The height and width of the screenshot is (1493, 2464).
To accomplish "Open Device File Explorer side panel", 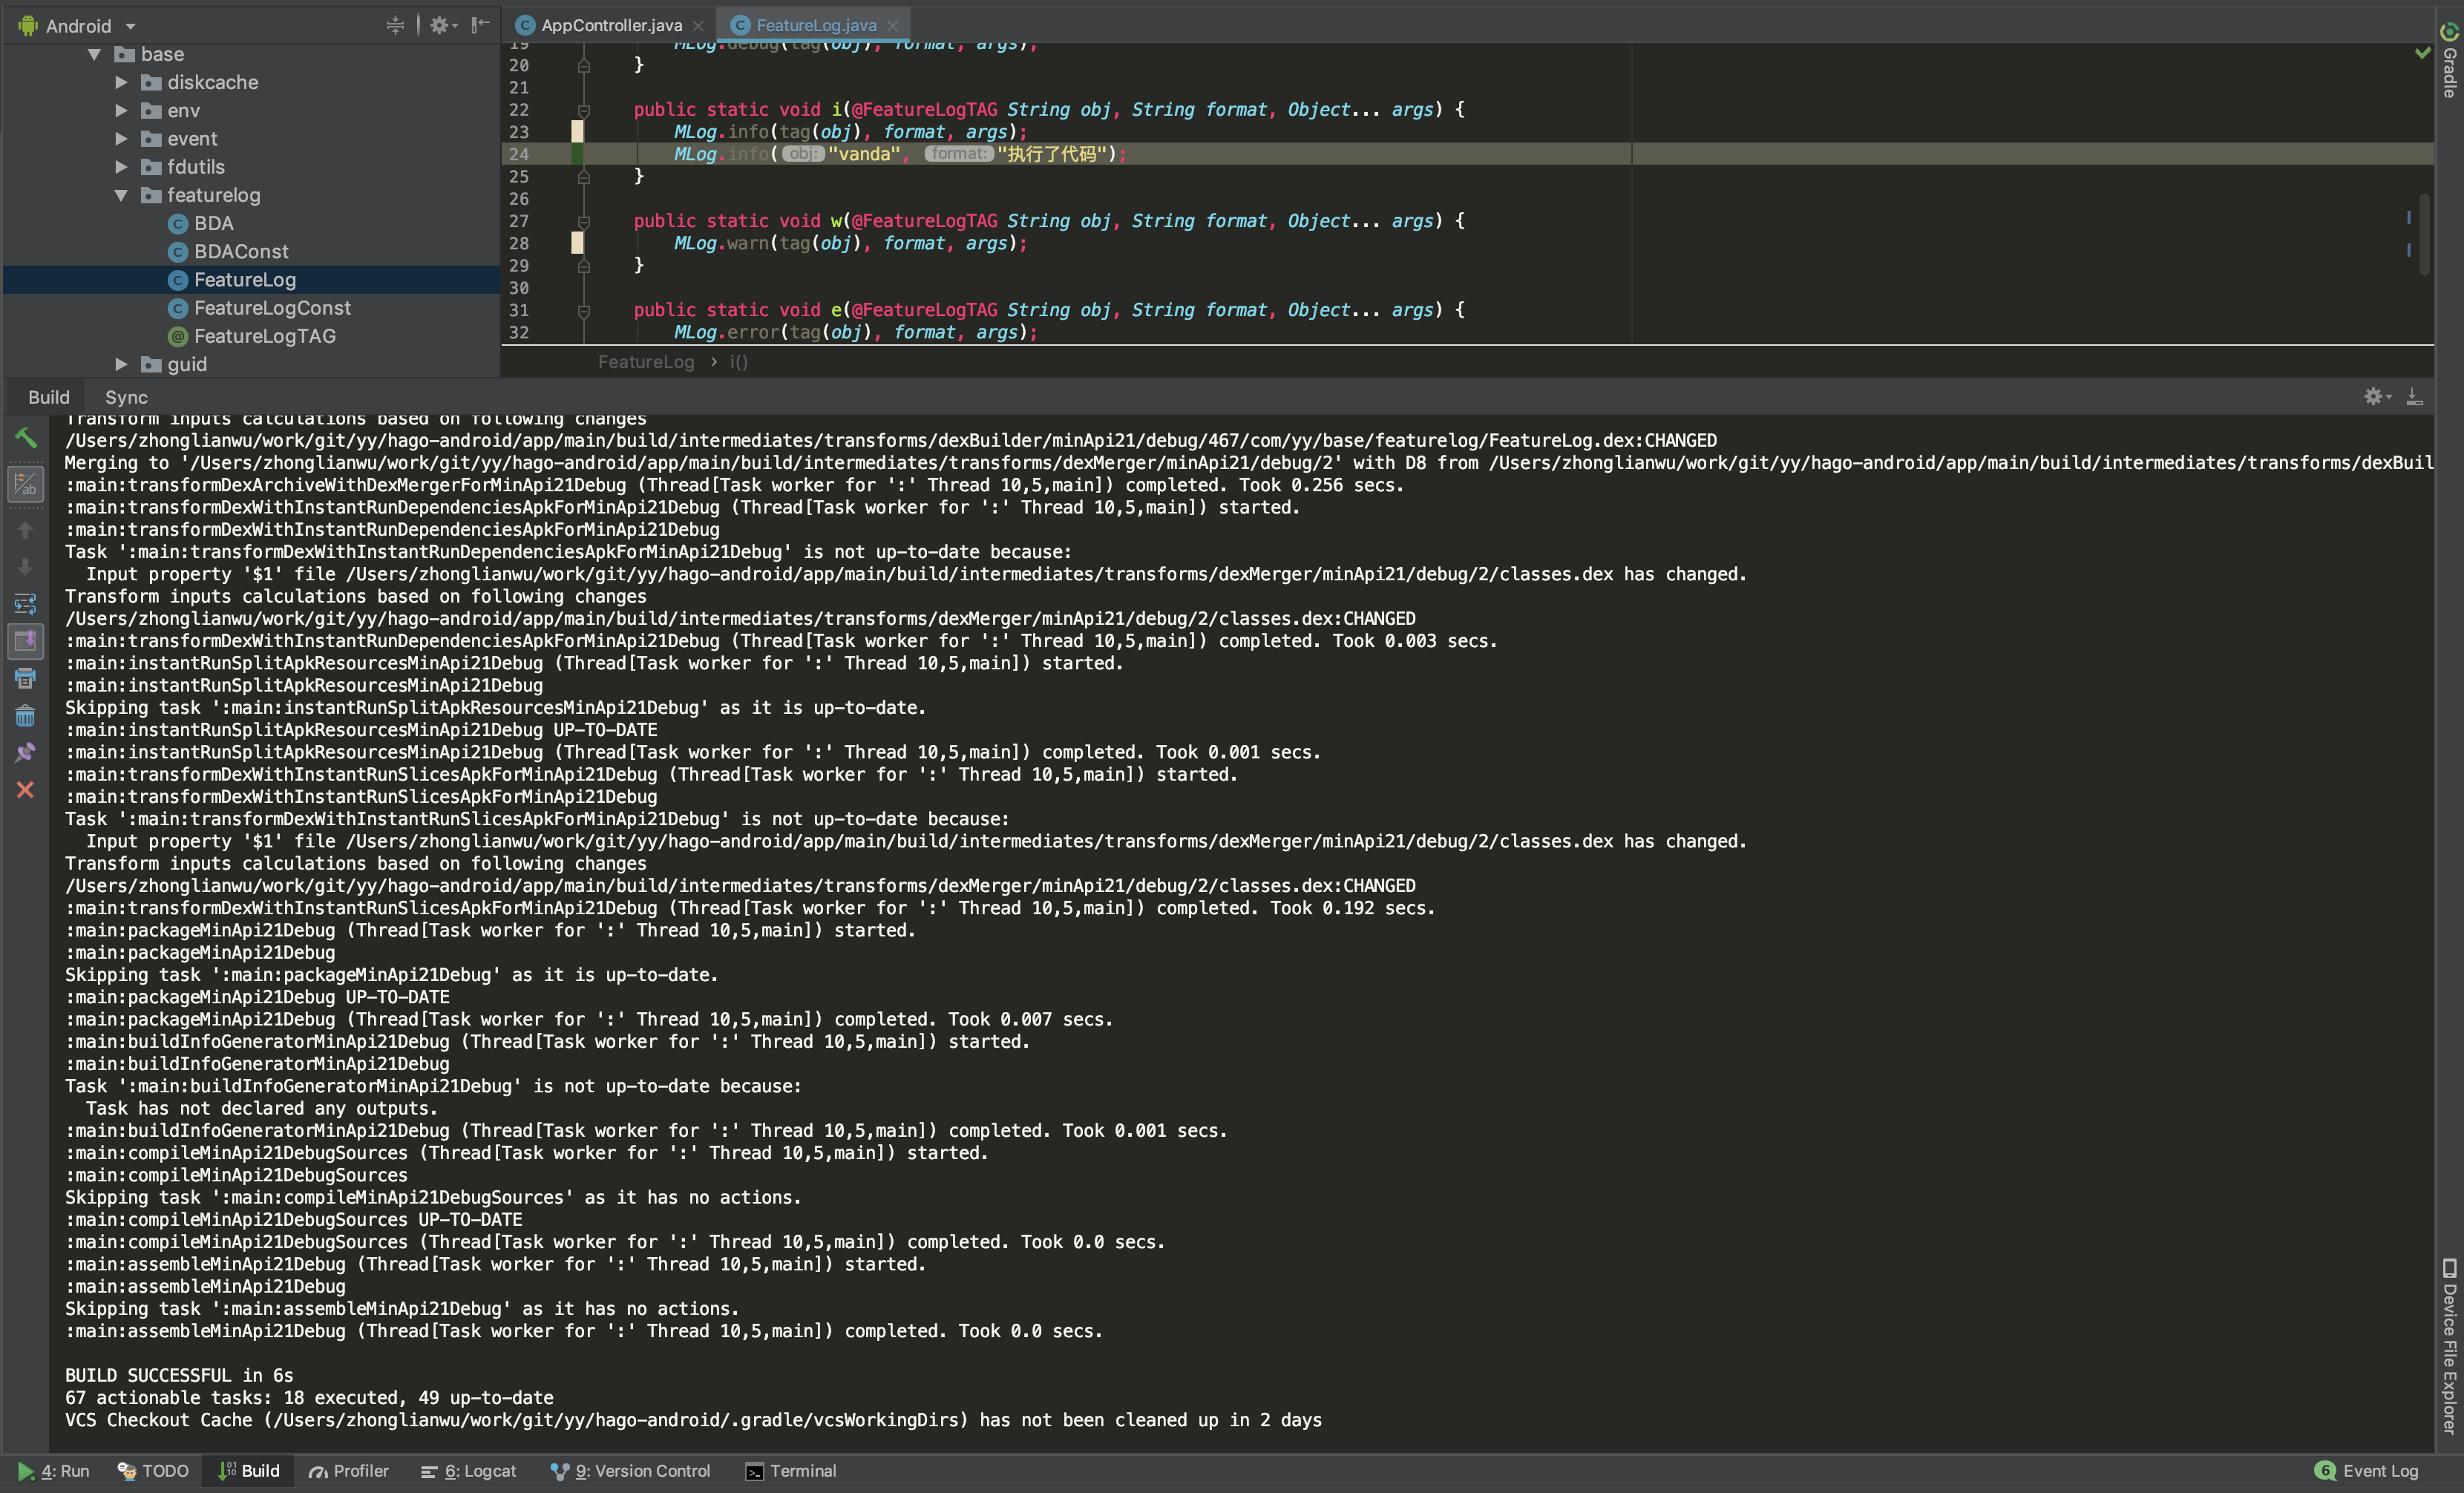I will point(2449,1346).
